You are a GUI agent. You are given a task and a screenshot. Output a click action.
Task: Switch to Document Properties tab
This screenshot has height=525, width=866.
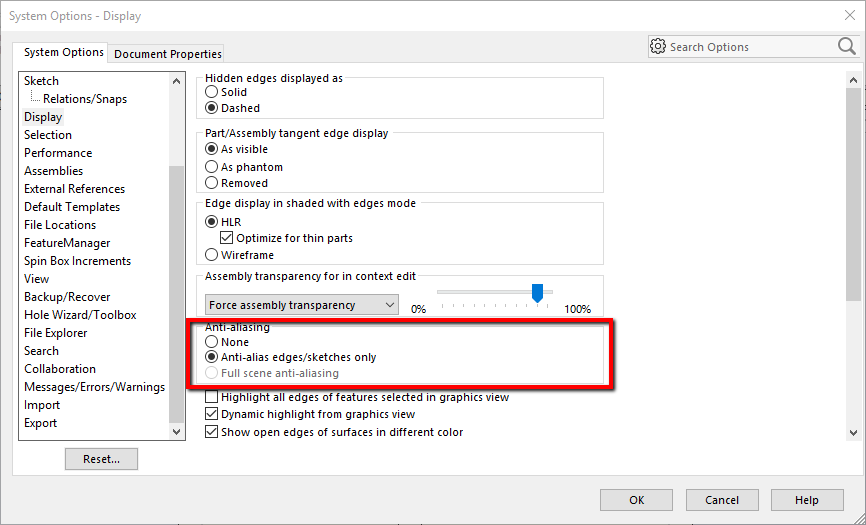tap(167, 54)
